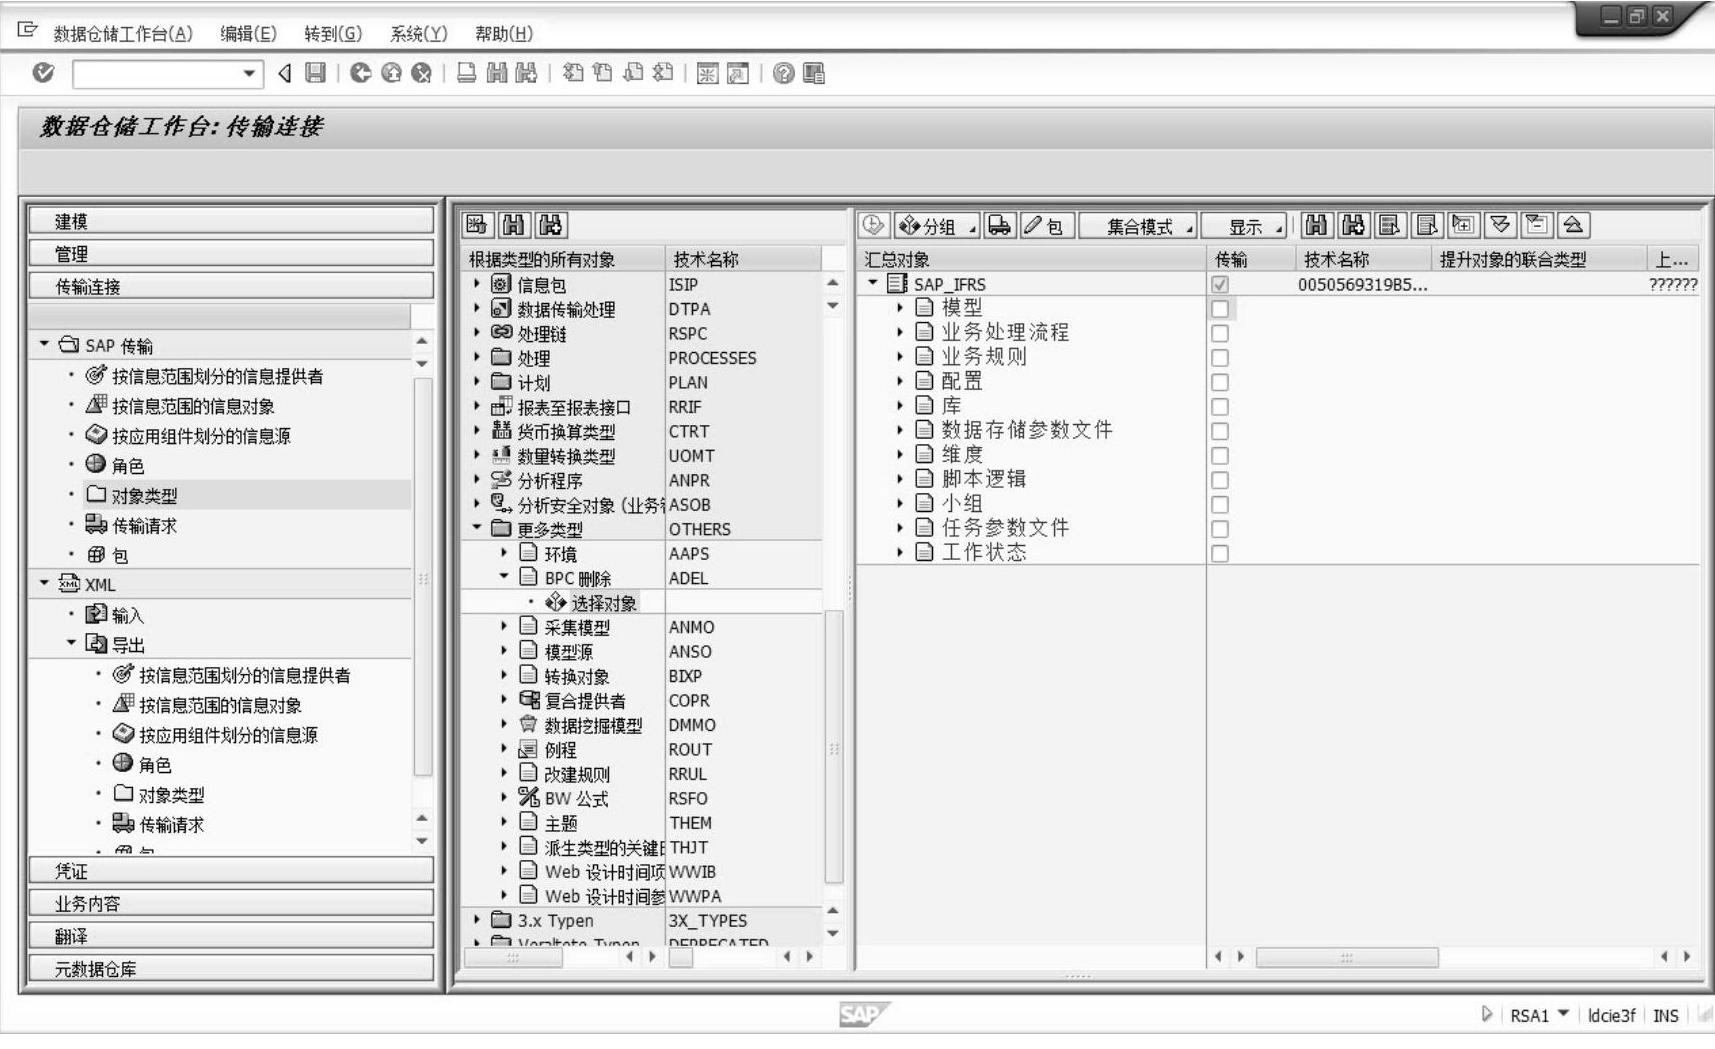Toggle transport checkbox for 维度
Screen dimensions: 1715x1049
pyautogui.click(x=1220, y=456)
